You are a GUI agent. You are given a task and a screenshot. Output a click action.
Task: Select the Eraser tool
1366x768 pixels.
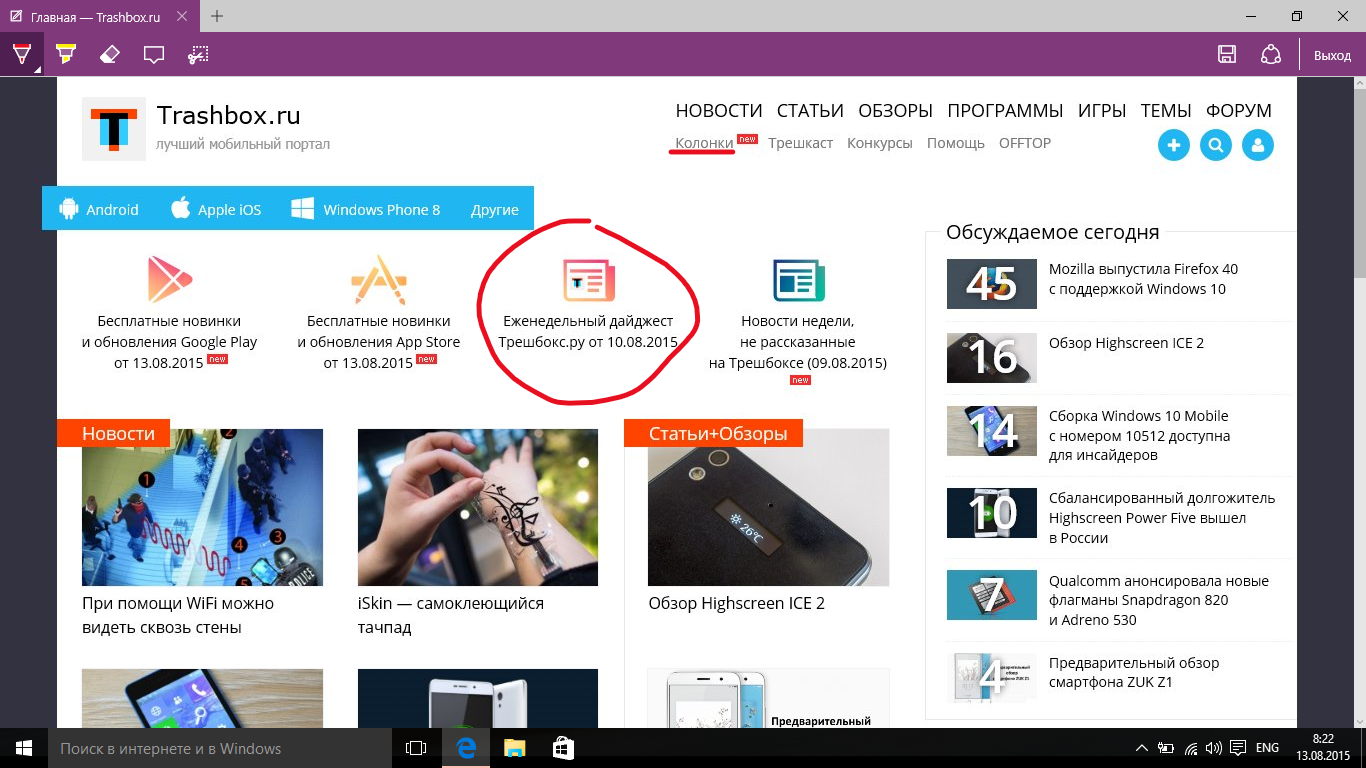pyautogui.click(x=109, y=54)
